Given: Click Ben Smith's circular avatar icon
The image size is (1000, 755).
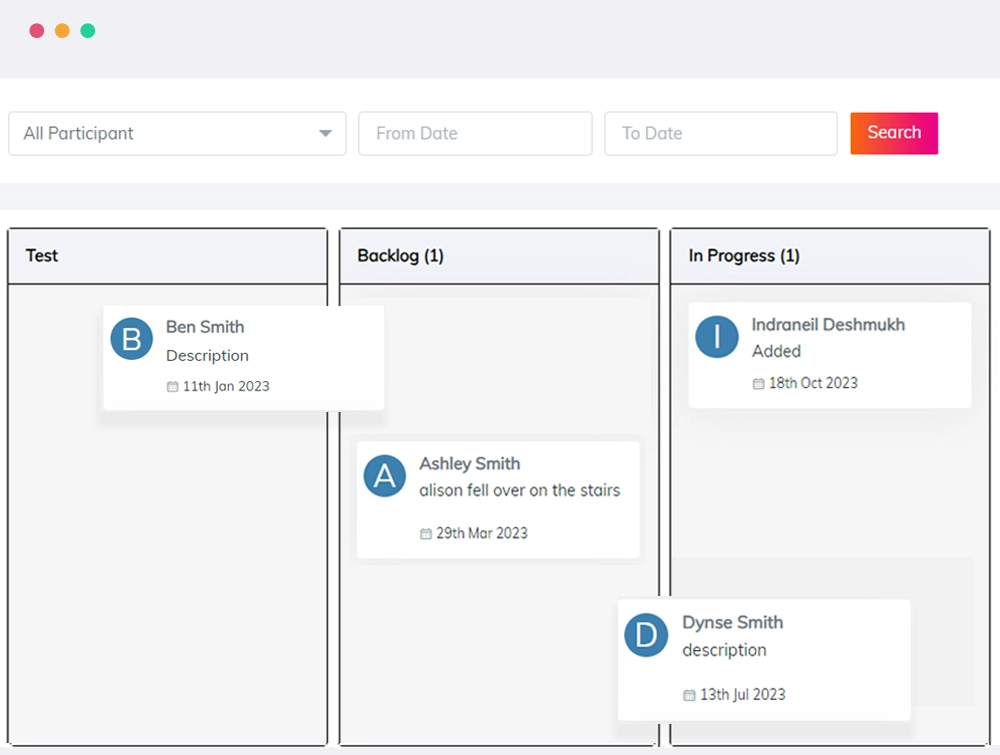Looking at the screenshot, I should [x=131, y=340].
